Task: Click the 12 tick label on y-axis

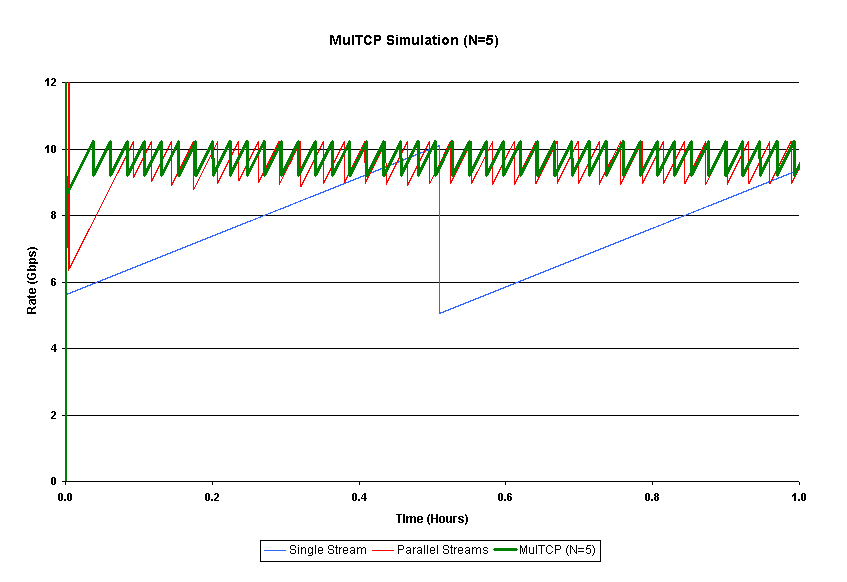Action: tap(50, 82)
